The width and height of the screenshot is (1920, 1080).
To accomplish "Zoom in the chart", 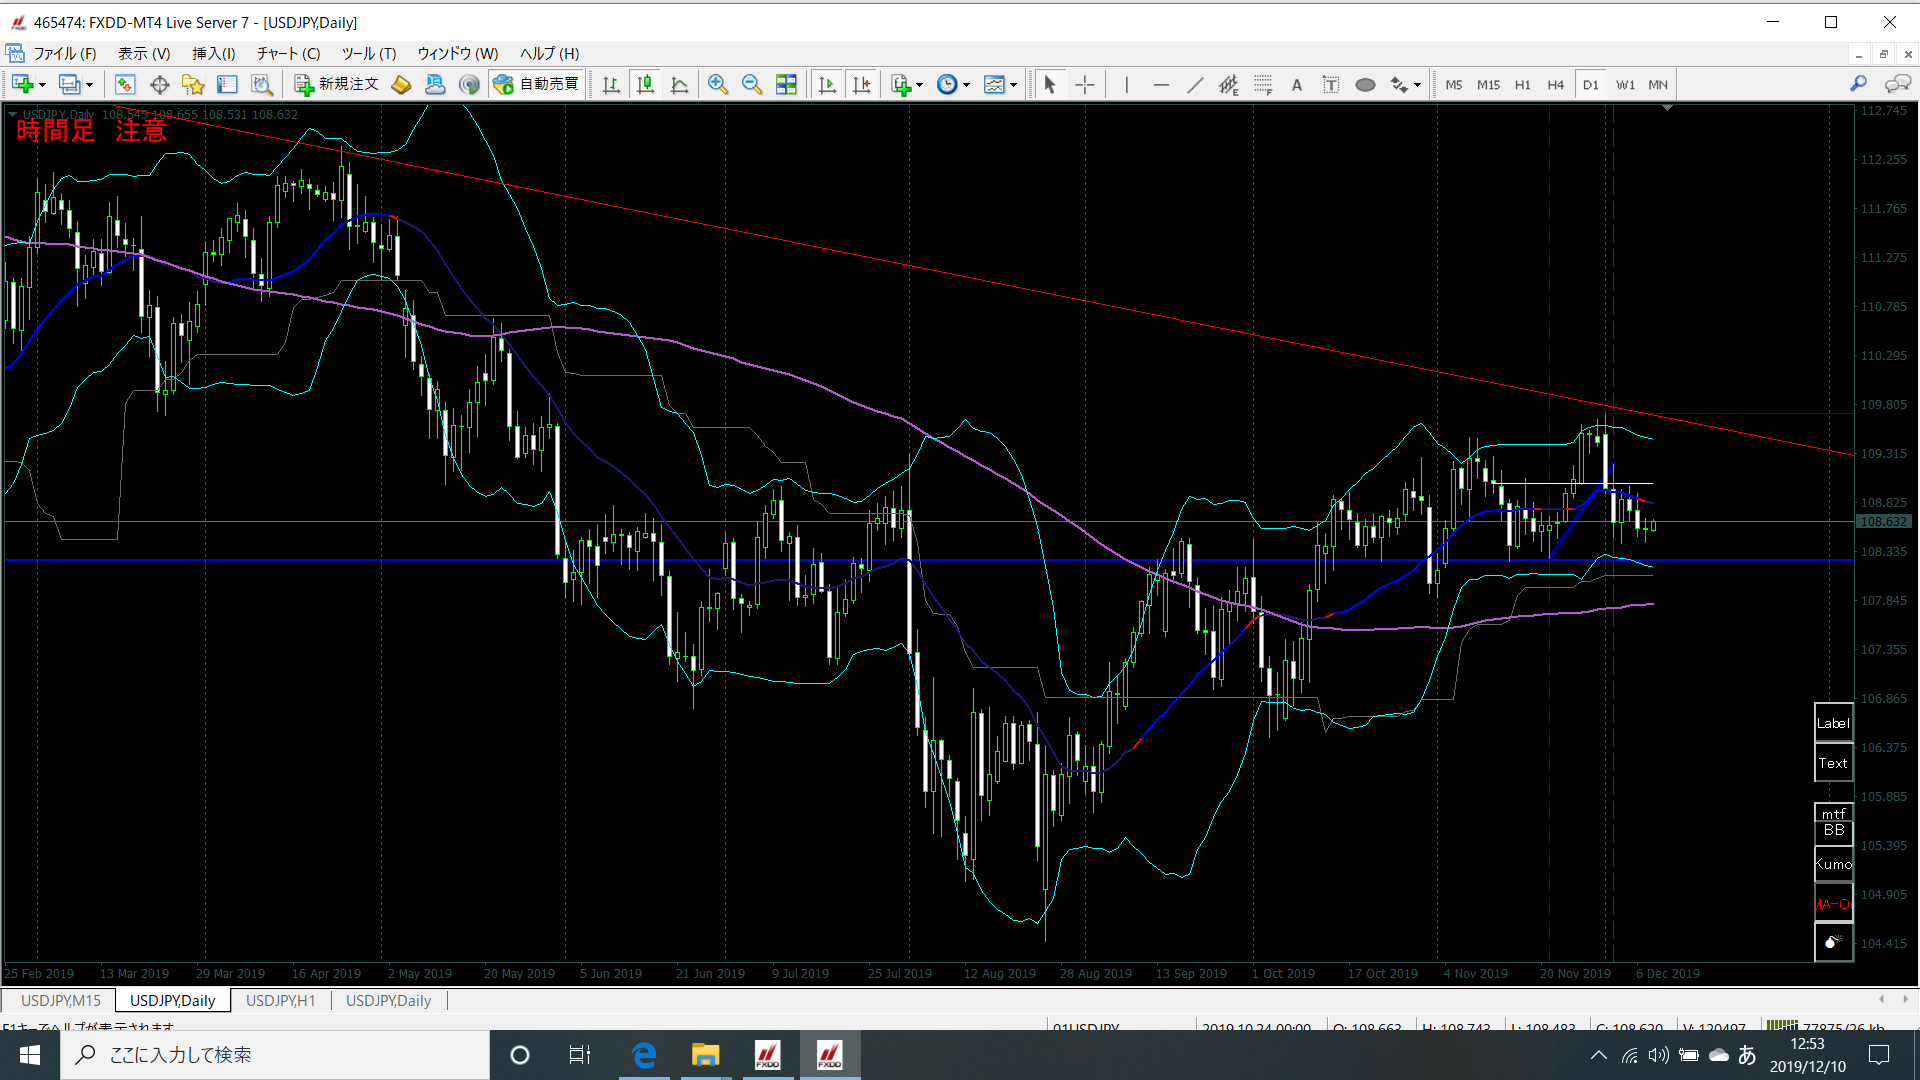I will point(717,85).
